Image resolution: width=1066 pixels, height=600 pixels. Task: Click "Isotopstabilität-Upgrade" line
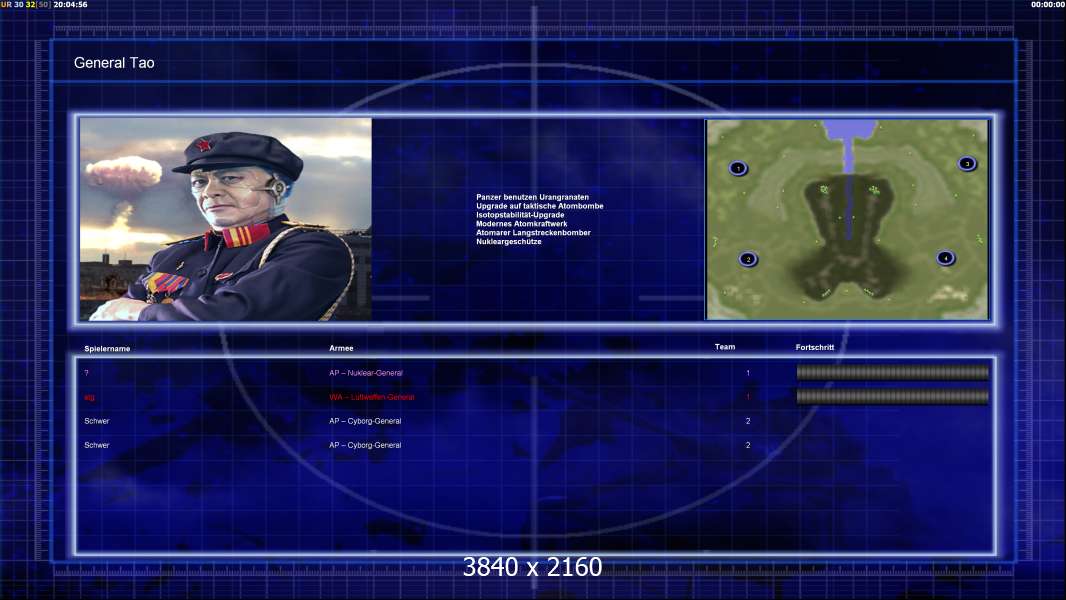click(x=520, y=215)
